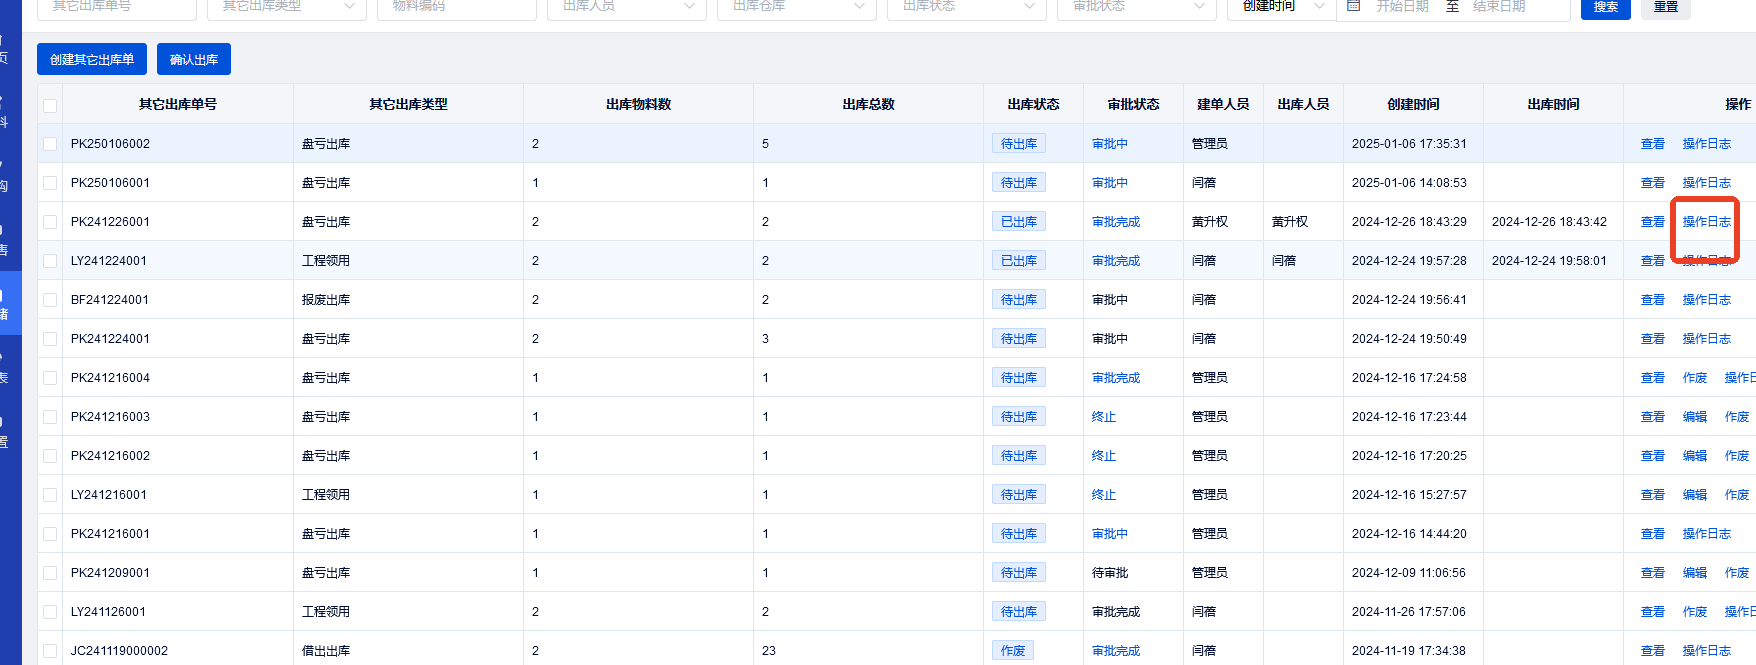Click the calendar icon in date range
Viewport: 1756px width, 665px height.
pos(1353,6)
